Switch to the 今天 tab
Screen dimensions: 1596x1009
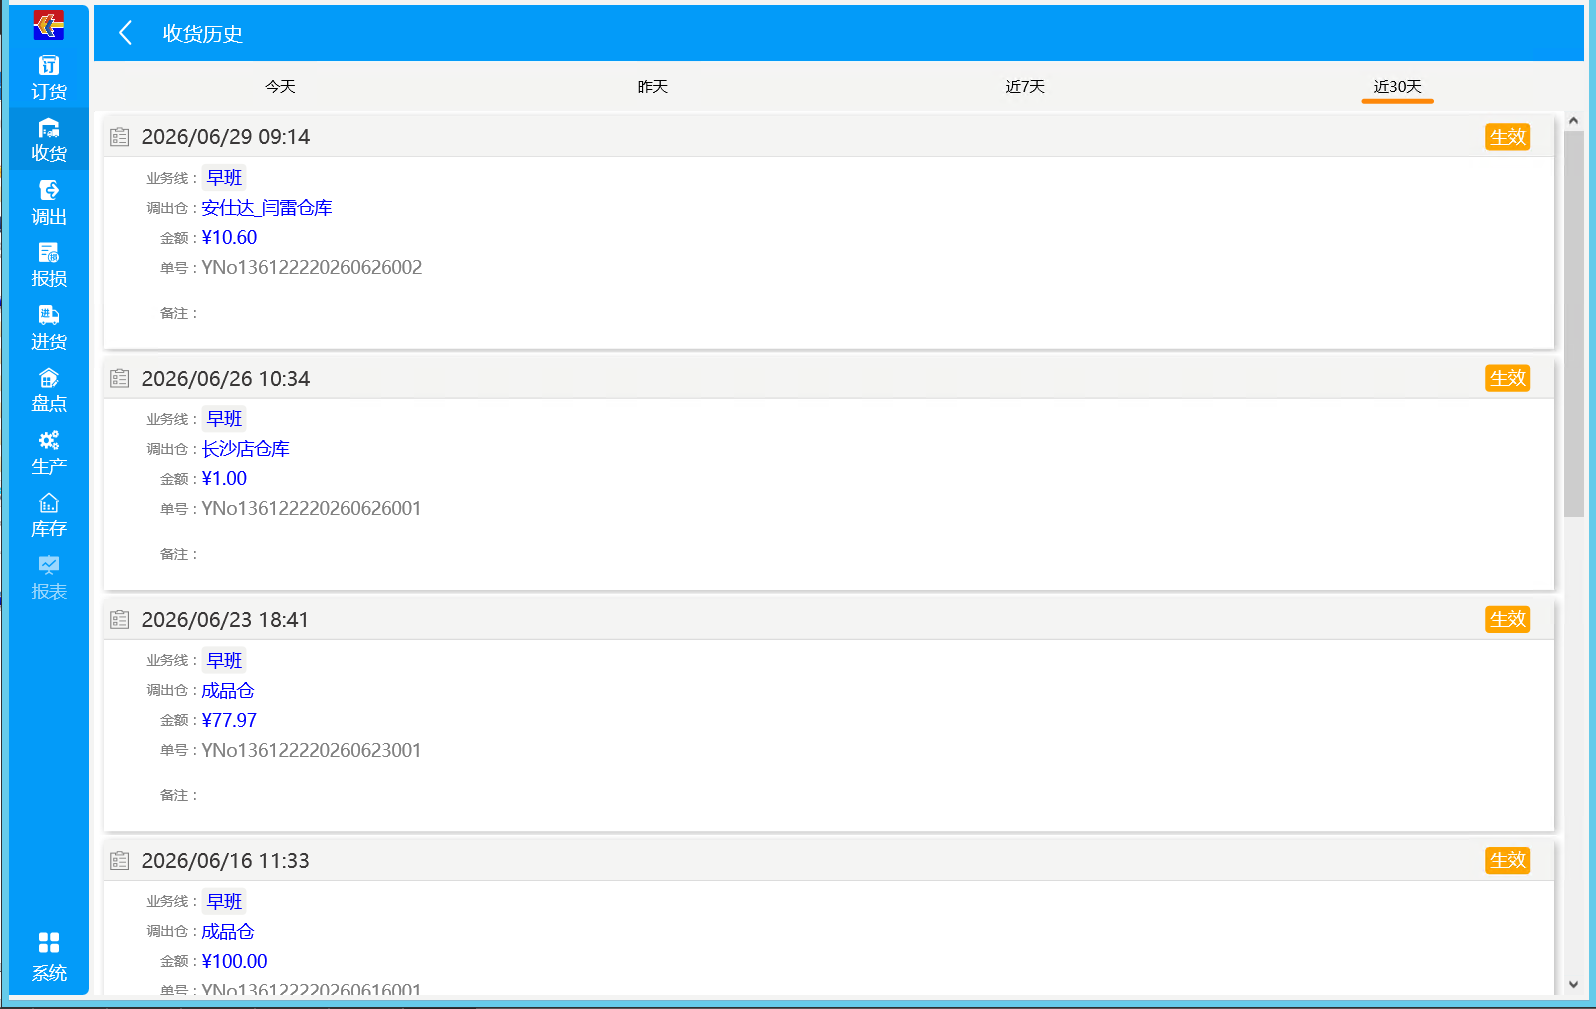click(280, 87)
